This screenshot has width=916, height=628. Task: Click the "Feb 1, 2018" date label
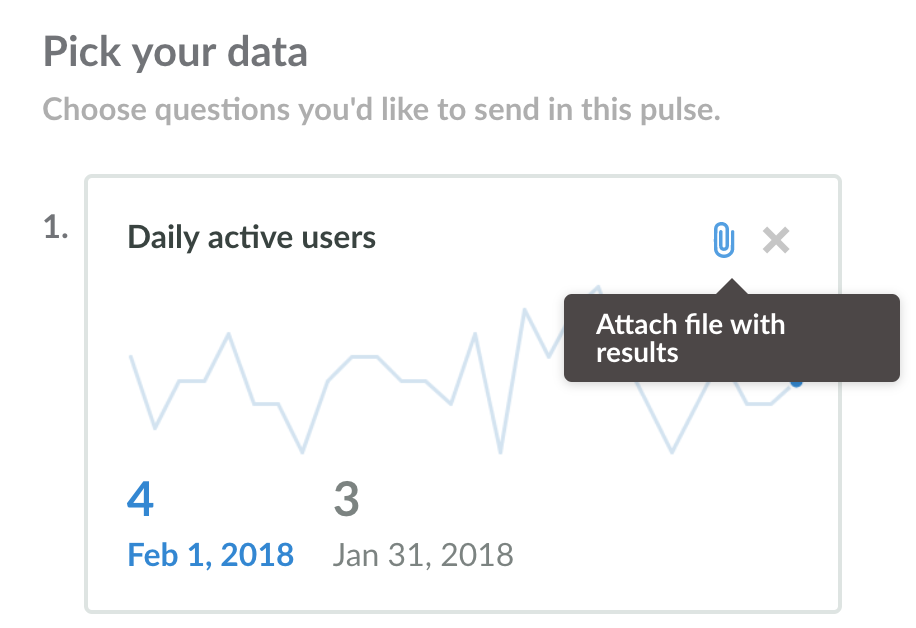coord(211,554)
